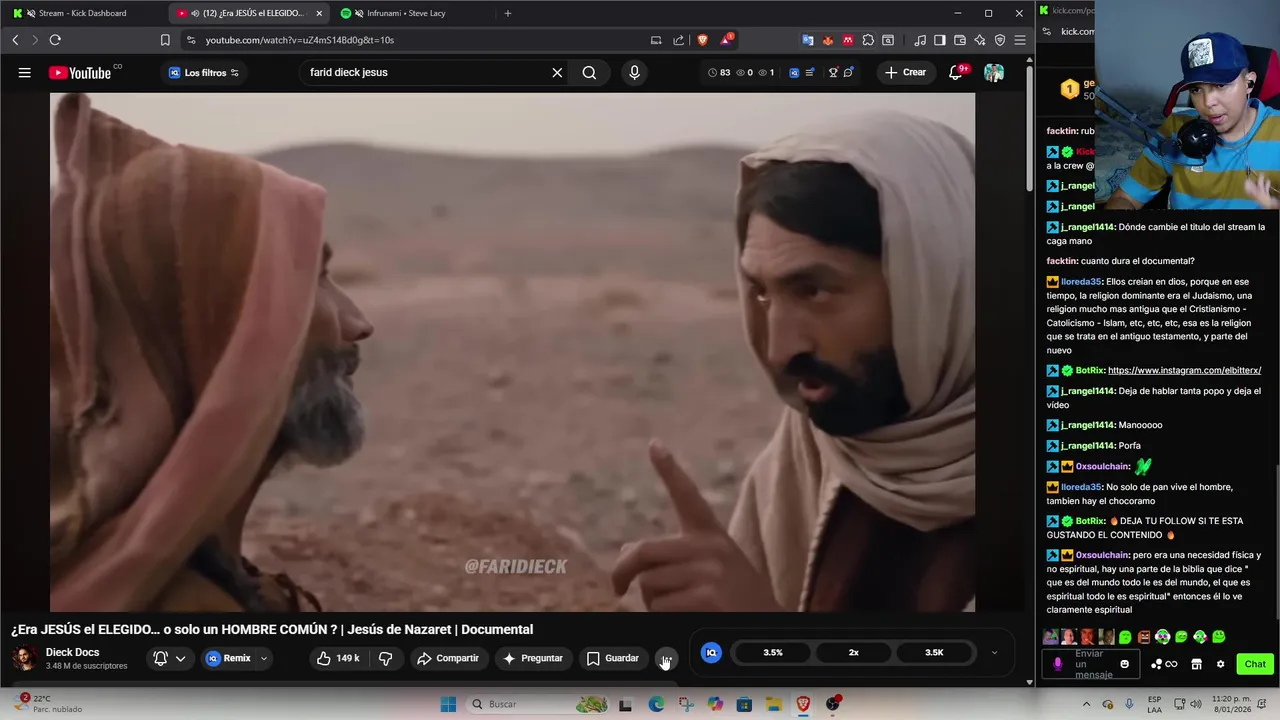Open Brave Leo AI sparkle icon

980,40
